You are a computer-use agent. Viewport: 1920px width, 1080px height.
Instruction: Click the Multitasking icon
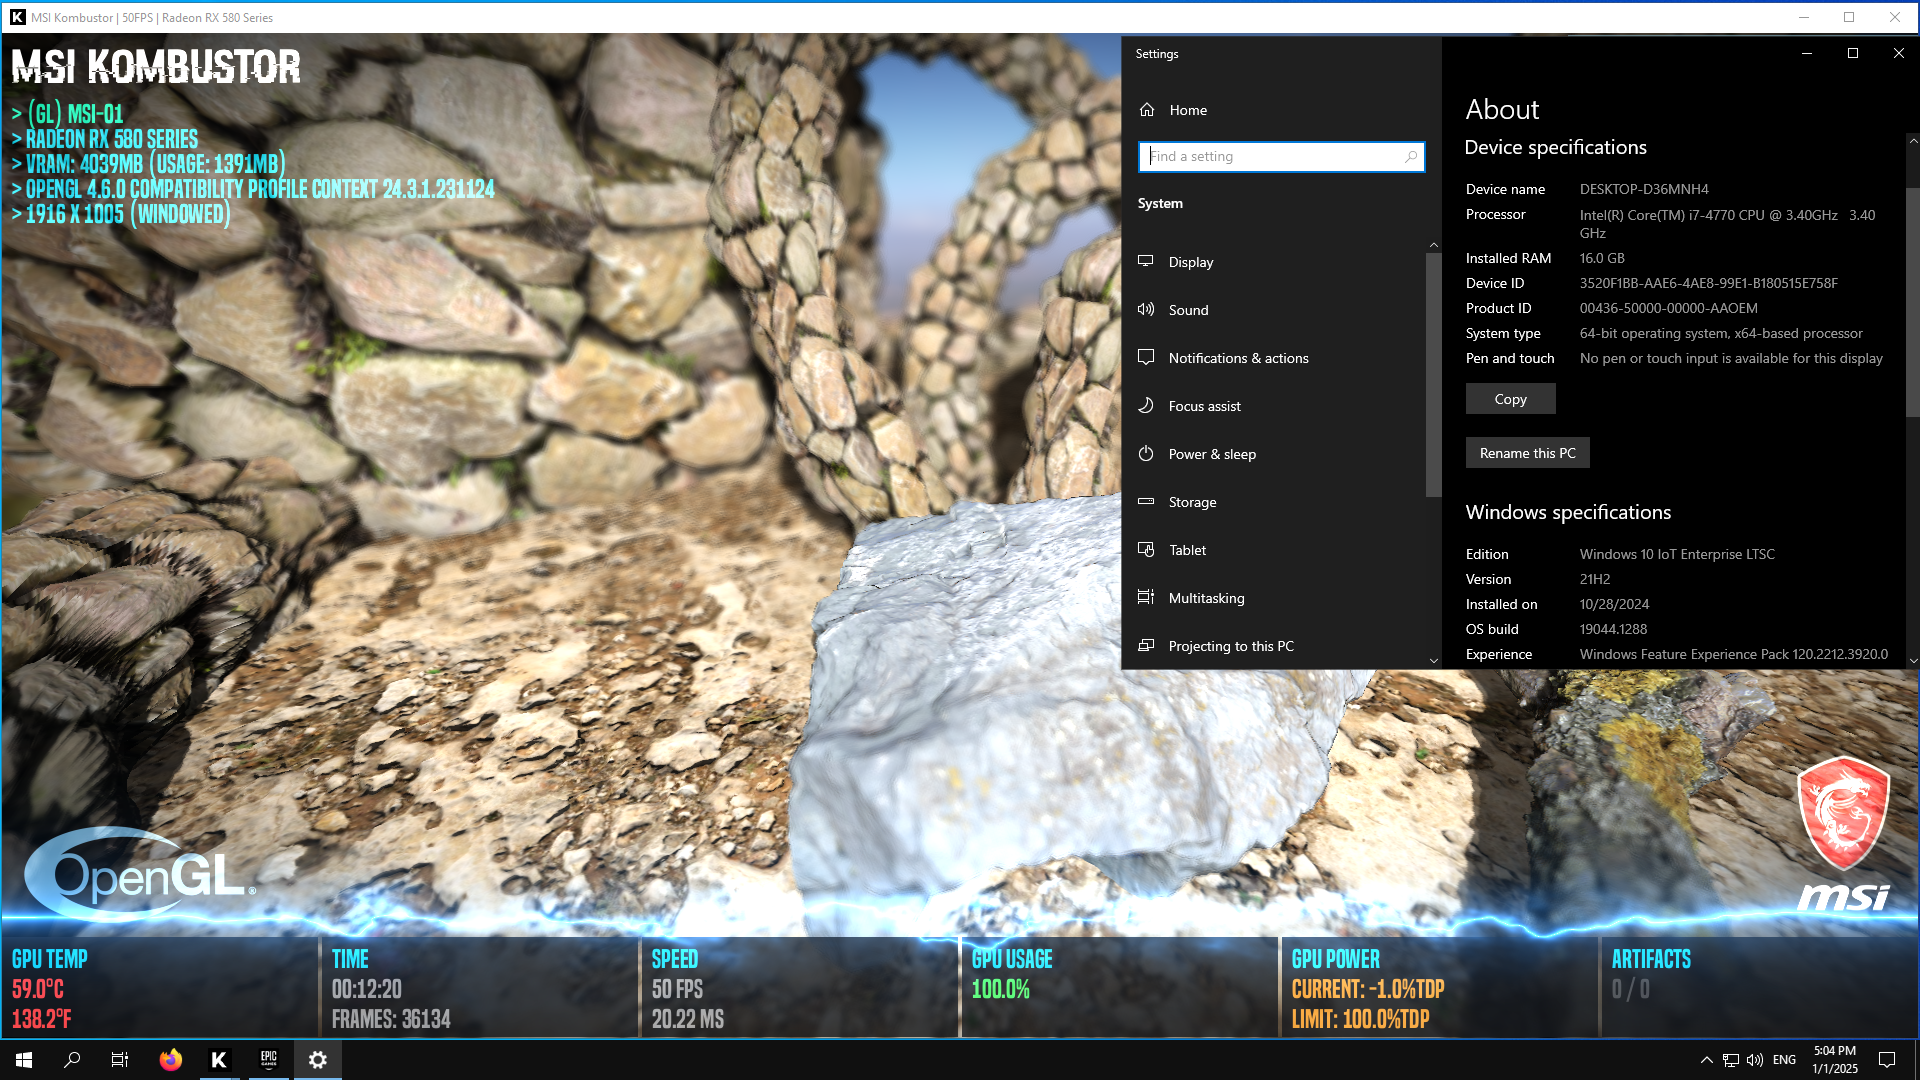click(1146, 597)
